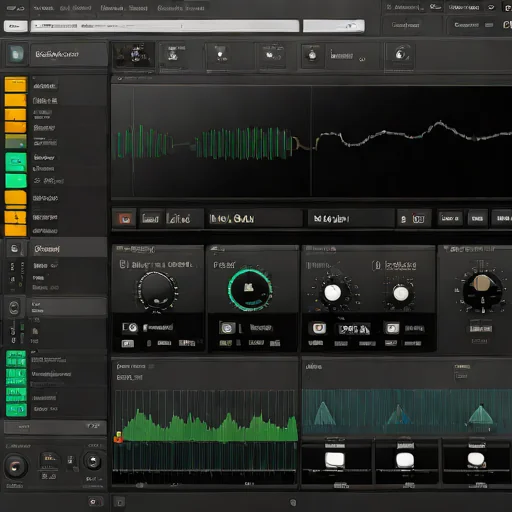Adjust the green-ringed circular knob

pyautogui.click(x=250, y=289)
